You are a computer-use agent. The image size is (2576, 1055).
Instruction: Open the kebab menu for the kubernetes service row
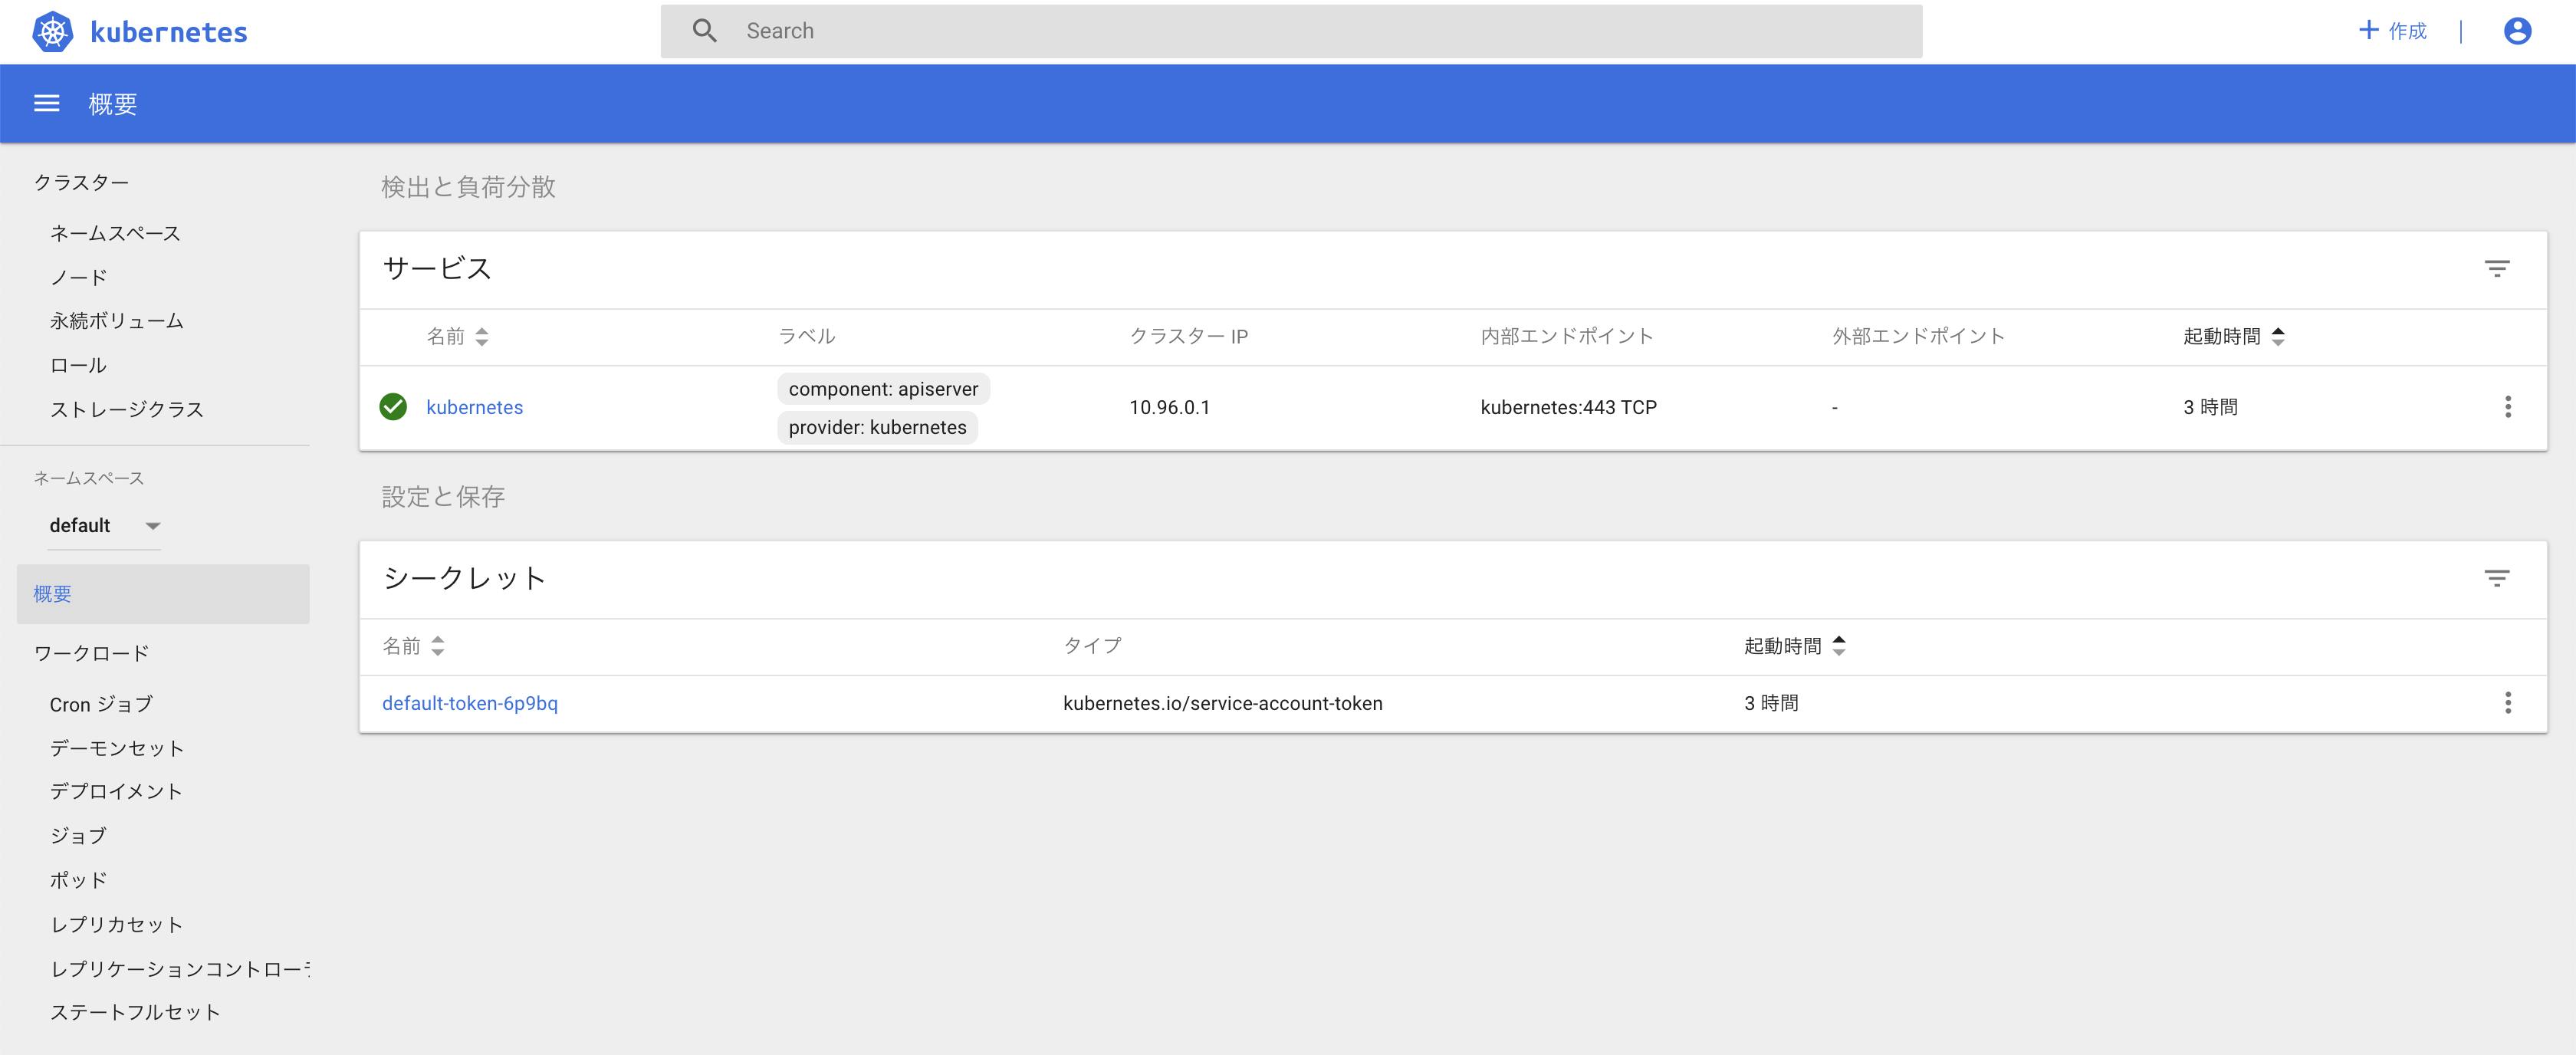pos(2508,407)
